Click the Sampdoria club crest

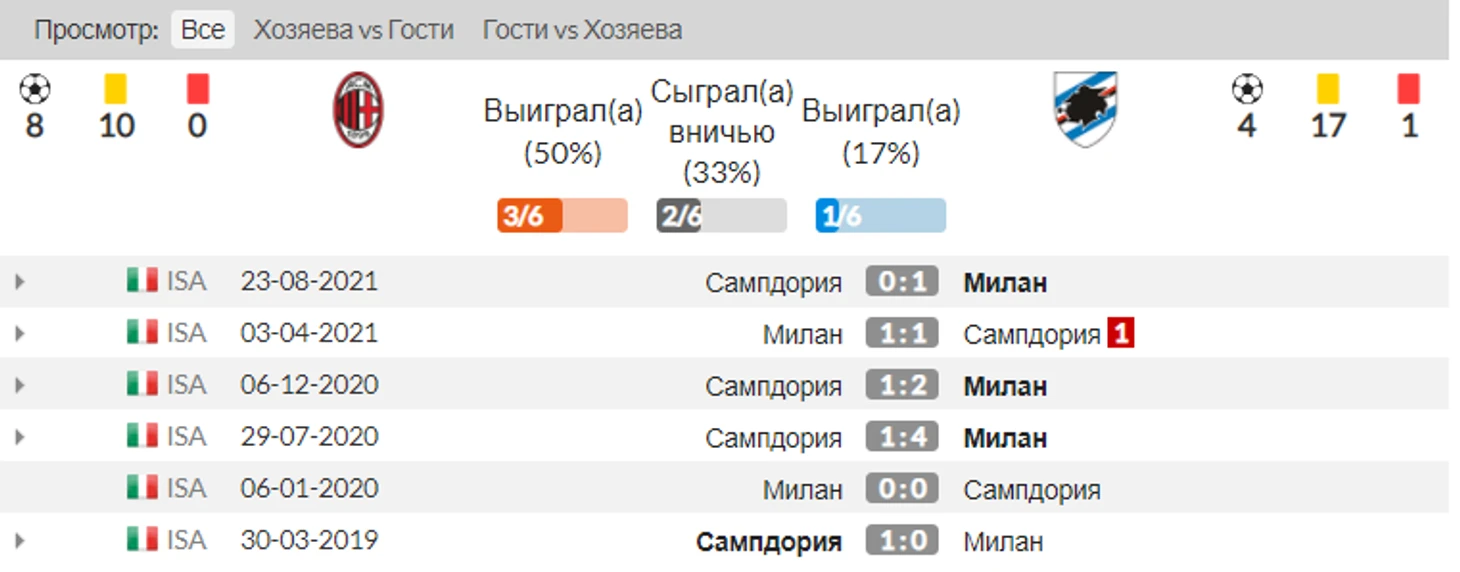click(1085, 109)
